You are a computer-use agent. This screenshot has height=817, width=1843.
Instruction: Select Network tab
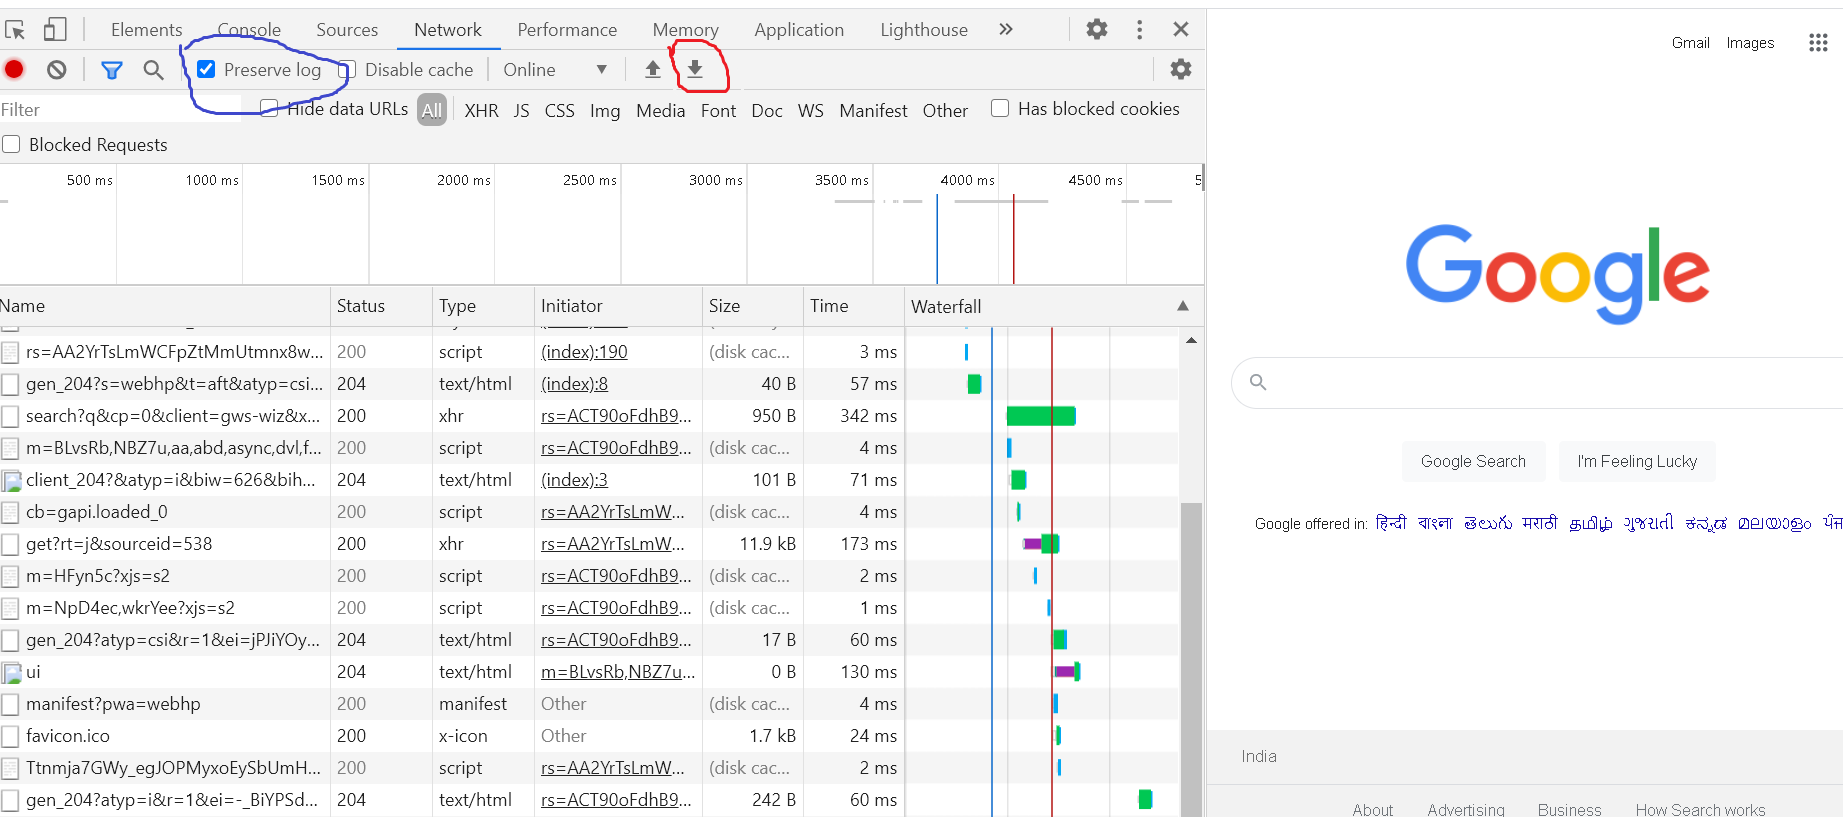[x=448, y=30]
